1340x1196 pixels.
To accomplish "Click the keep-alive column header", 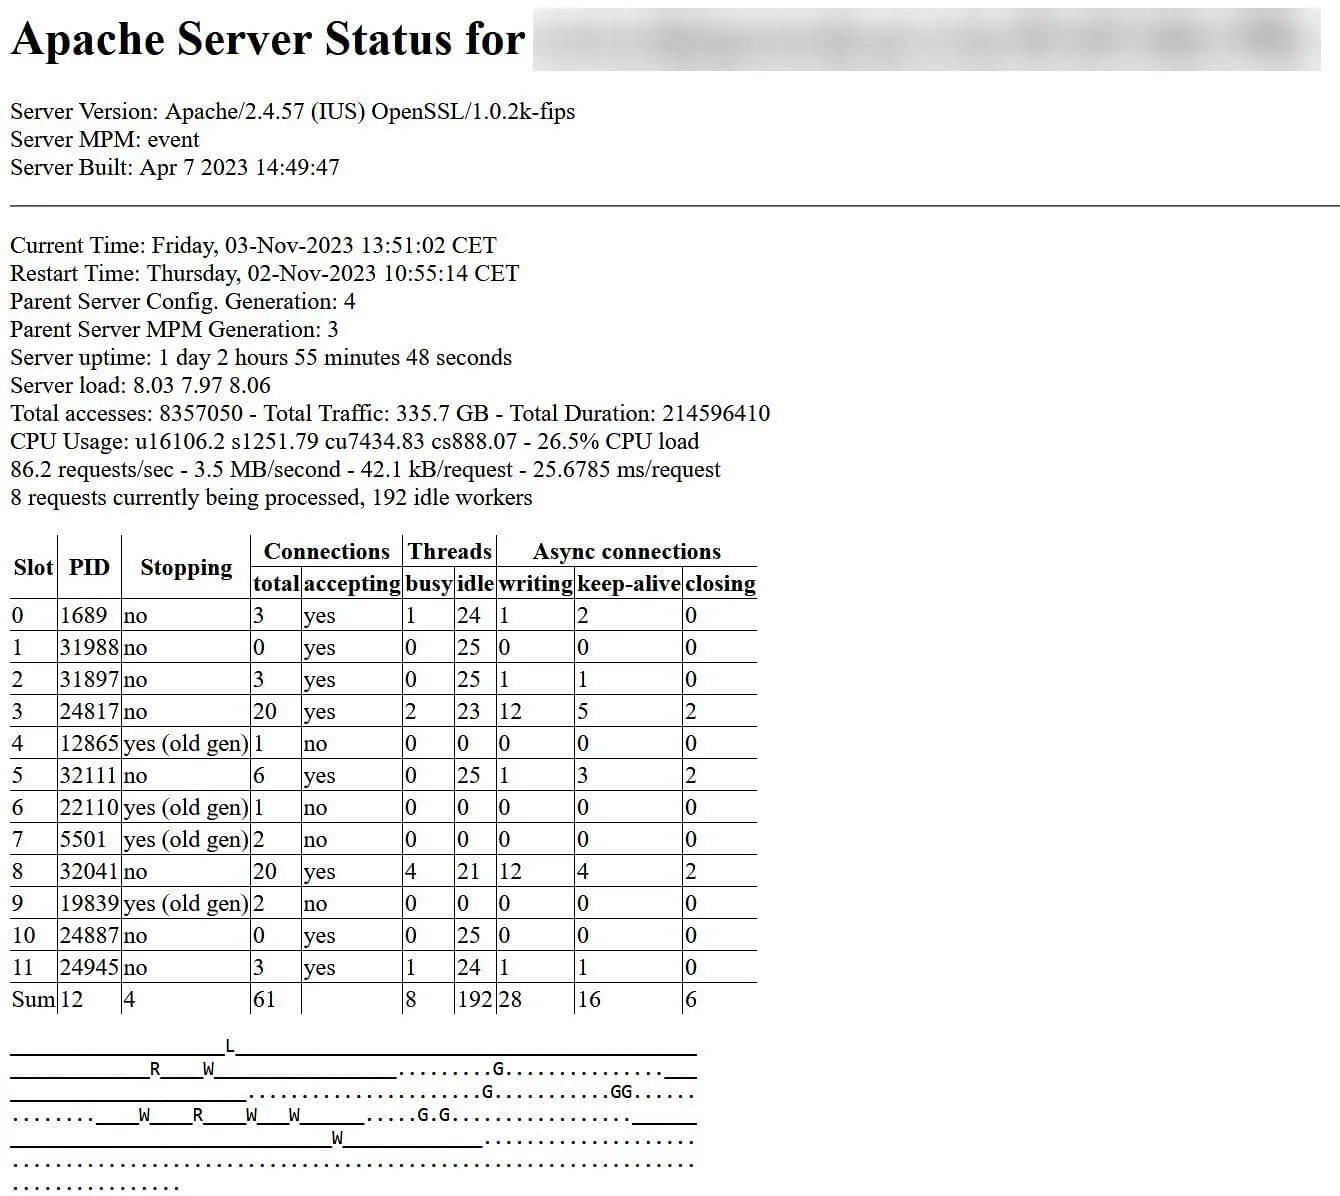I will click(x=628, y=583).
